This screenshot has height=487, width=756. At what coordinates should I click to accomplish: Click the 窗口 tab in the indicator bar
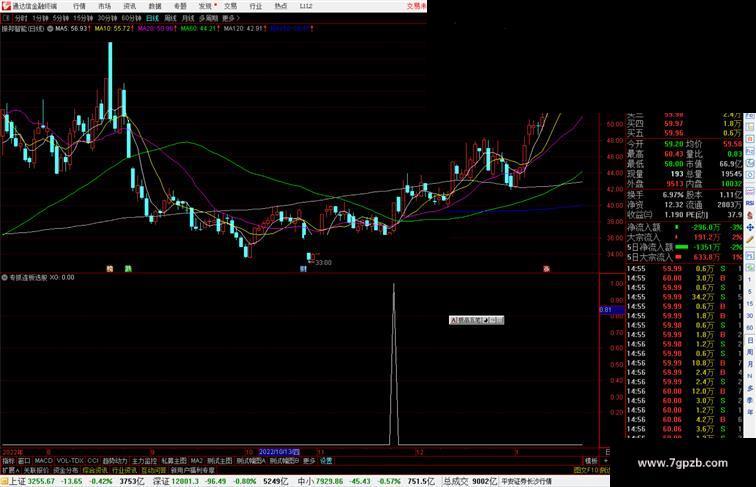pos(24,461)
